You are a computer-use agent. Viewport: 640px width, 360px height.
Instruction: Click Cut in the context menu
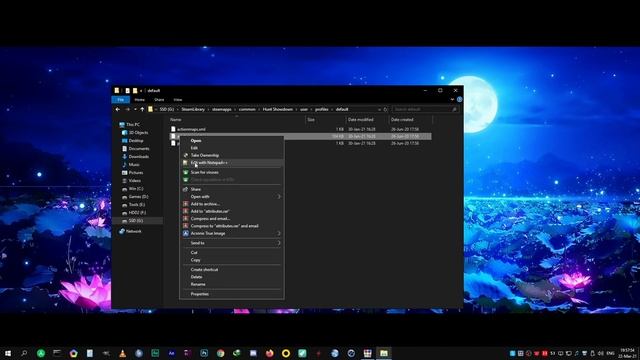[232, 253]
